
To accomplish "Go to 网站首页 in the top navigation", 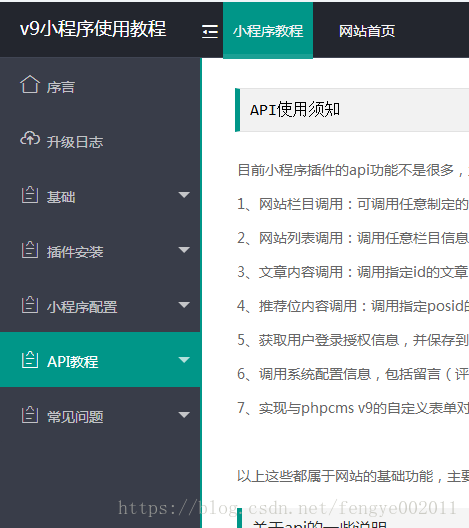I will pyautogui.click(x=367, y=31).
